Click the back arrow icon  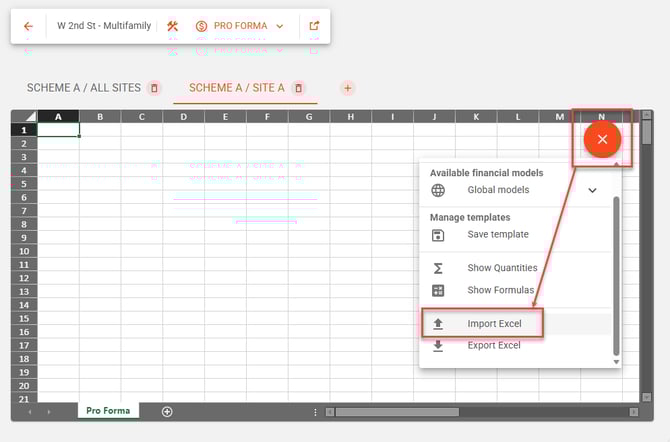pos(28,26)
